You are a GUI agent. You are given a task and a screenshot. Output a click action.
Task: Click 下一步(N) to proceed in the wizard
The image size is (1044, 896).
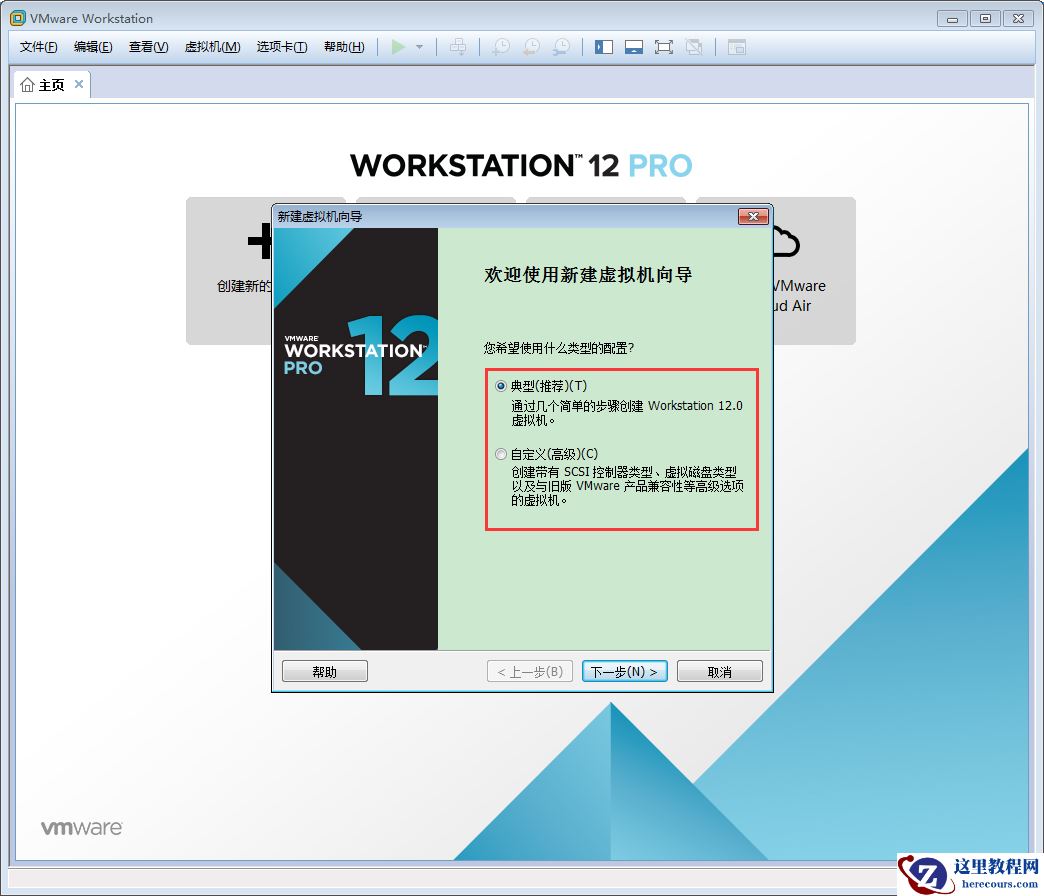[624, 671]
